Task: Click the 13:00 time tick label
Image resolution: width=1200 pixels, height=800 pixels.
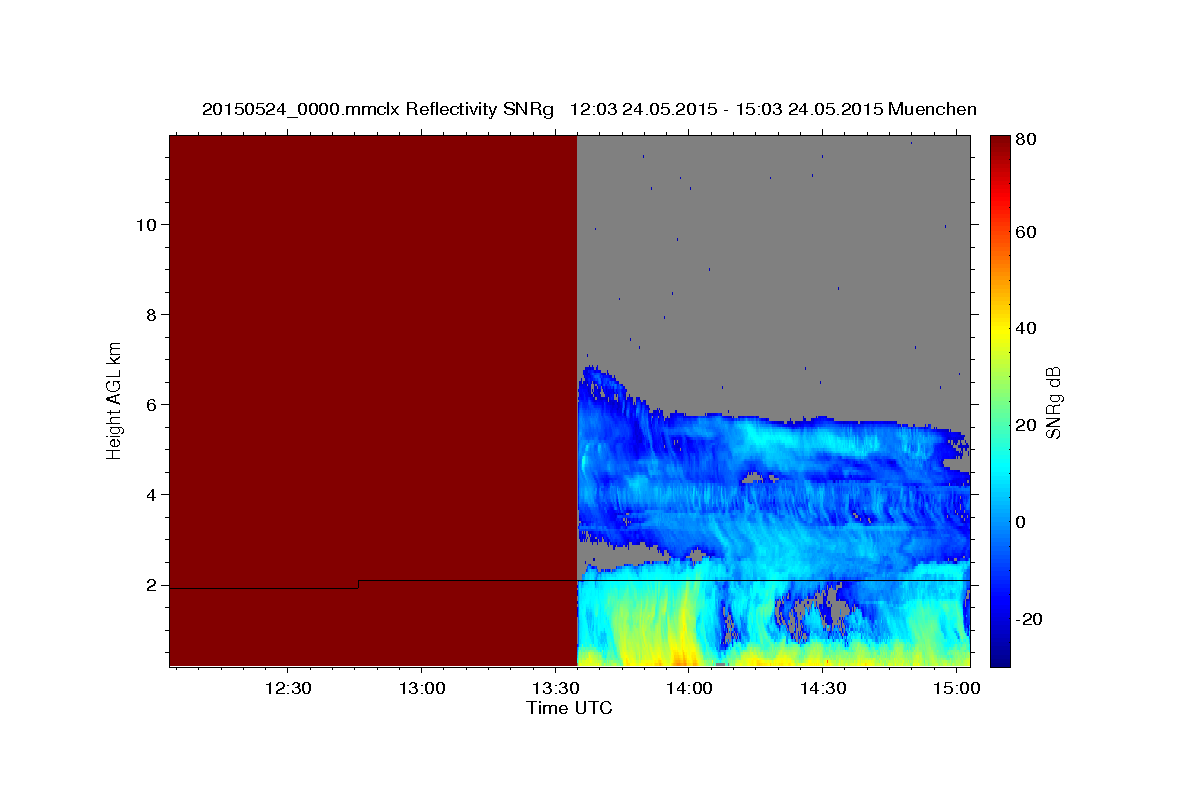Action: [421, 688]
